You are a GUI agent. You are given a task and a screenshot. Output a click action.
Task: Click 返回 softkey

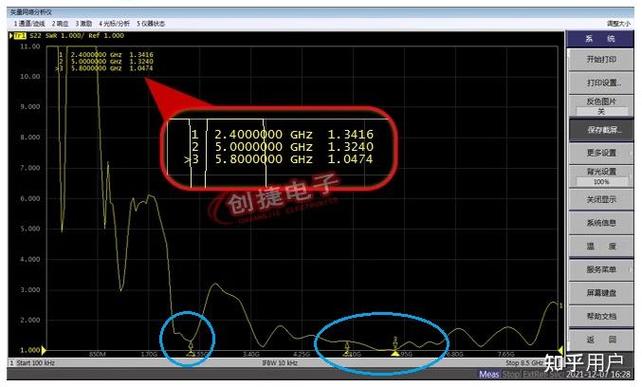click(x=601, y=340)
